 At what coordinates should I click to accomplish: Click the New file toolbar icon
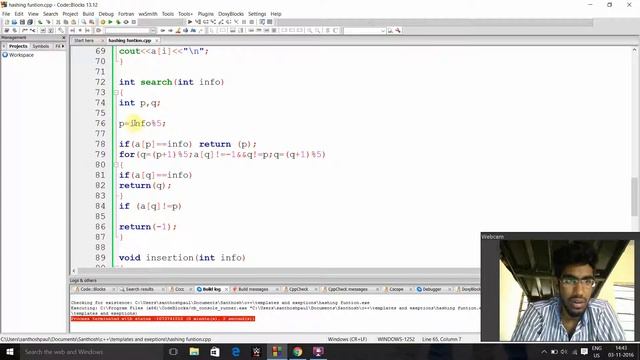[x=7, y=22]
